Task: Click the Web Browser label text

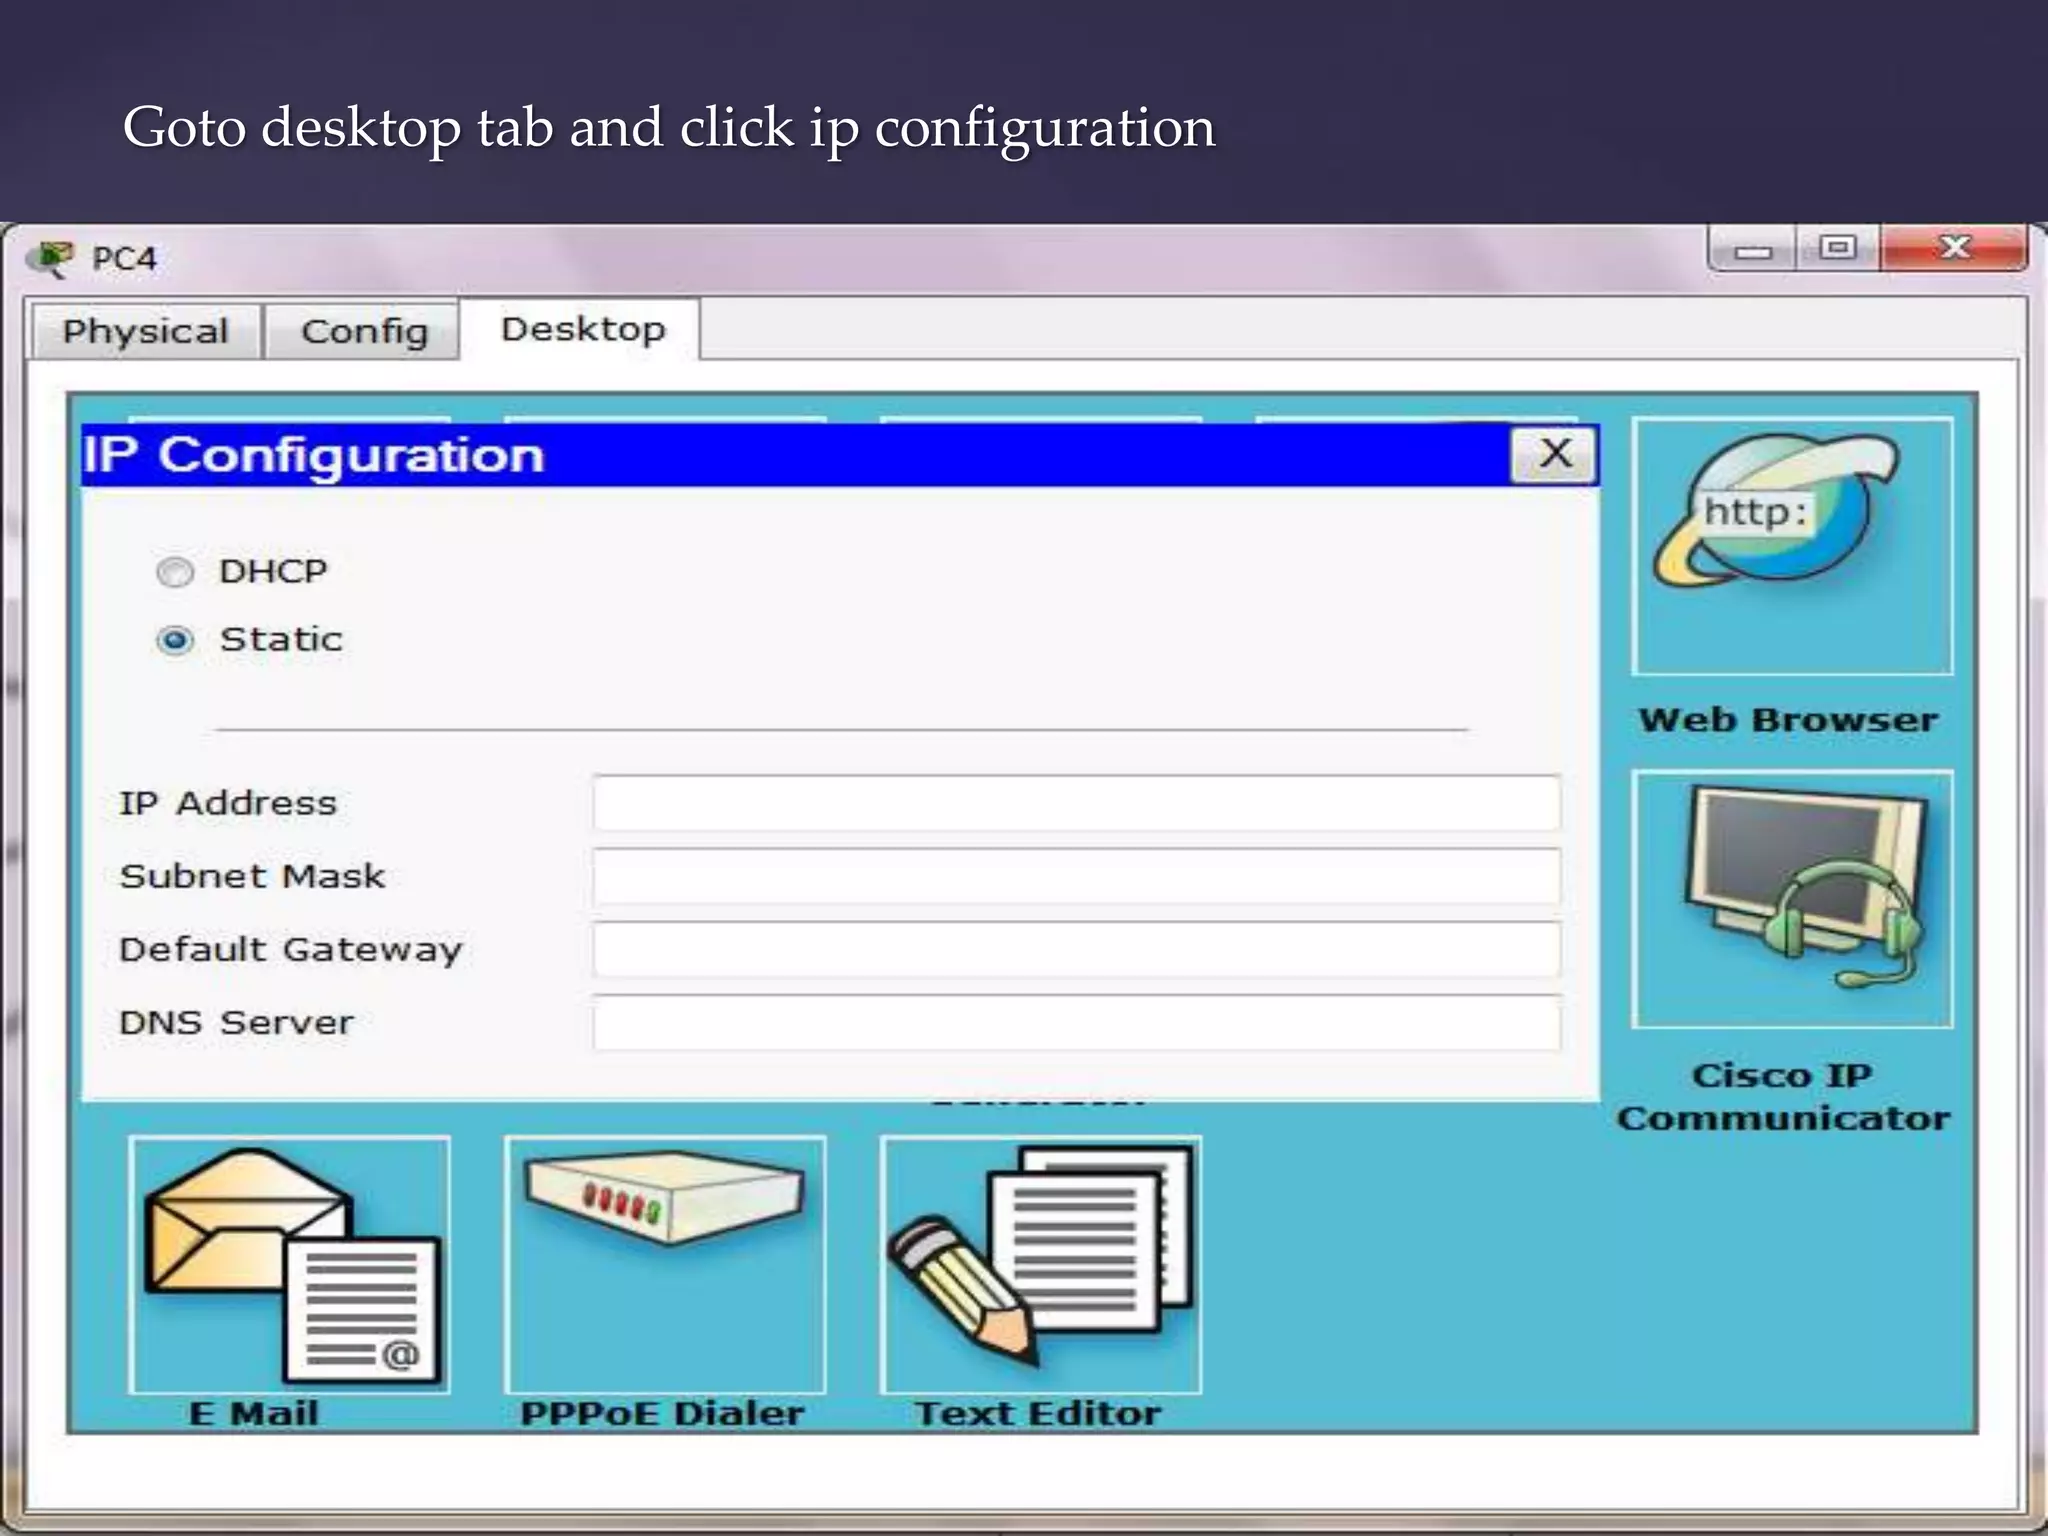Action: coord(1788,720)
